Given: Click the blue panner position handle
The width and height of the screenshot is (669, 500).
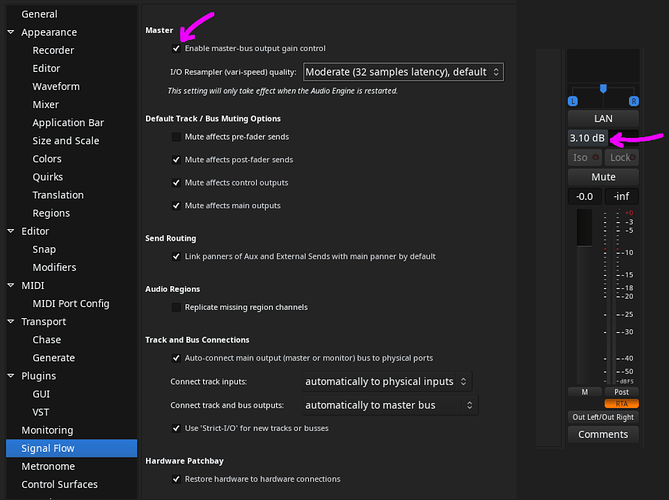Looking at the screenshot, I should point(603,89).
